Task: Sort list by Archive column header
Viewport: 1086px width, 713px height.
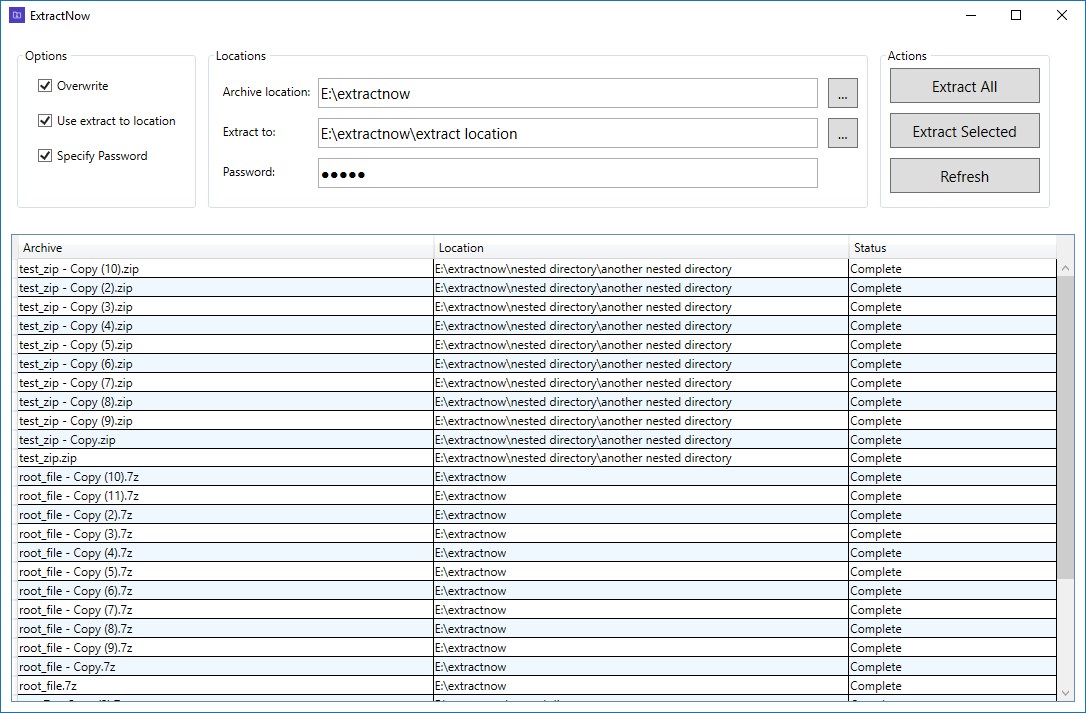Action: (226, 247)
